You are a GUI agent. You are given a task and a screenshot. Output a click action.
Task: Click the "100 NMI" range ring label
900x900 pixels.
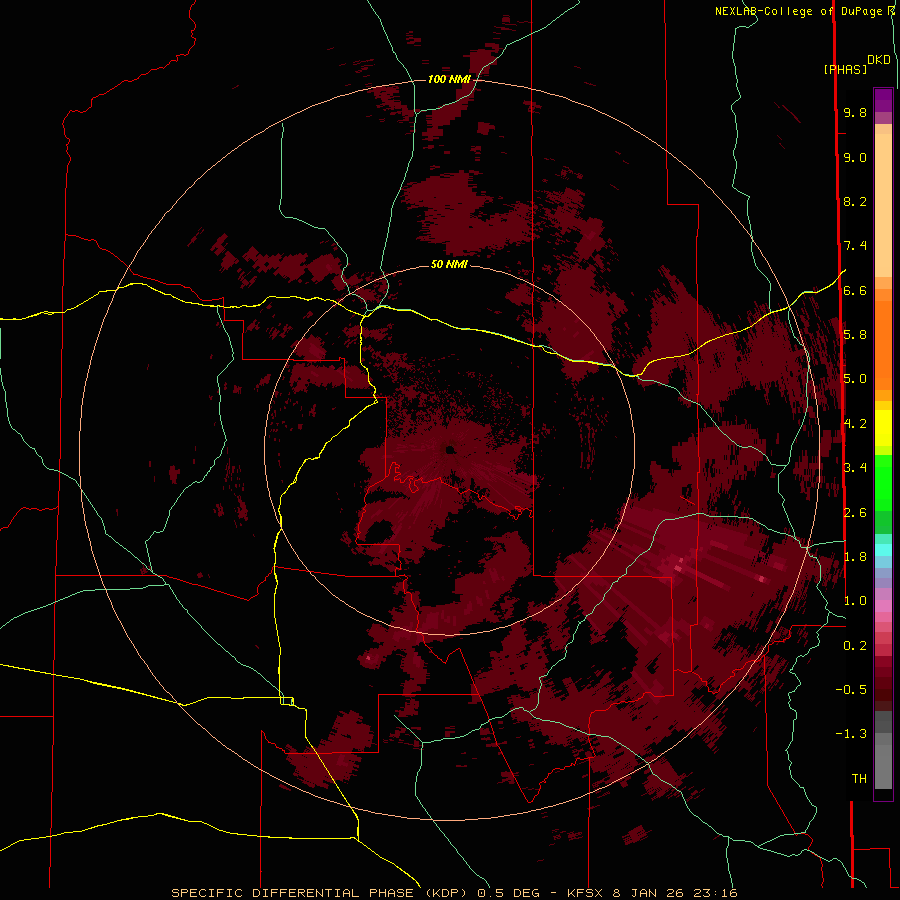[449, 79]
